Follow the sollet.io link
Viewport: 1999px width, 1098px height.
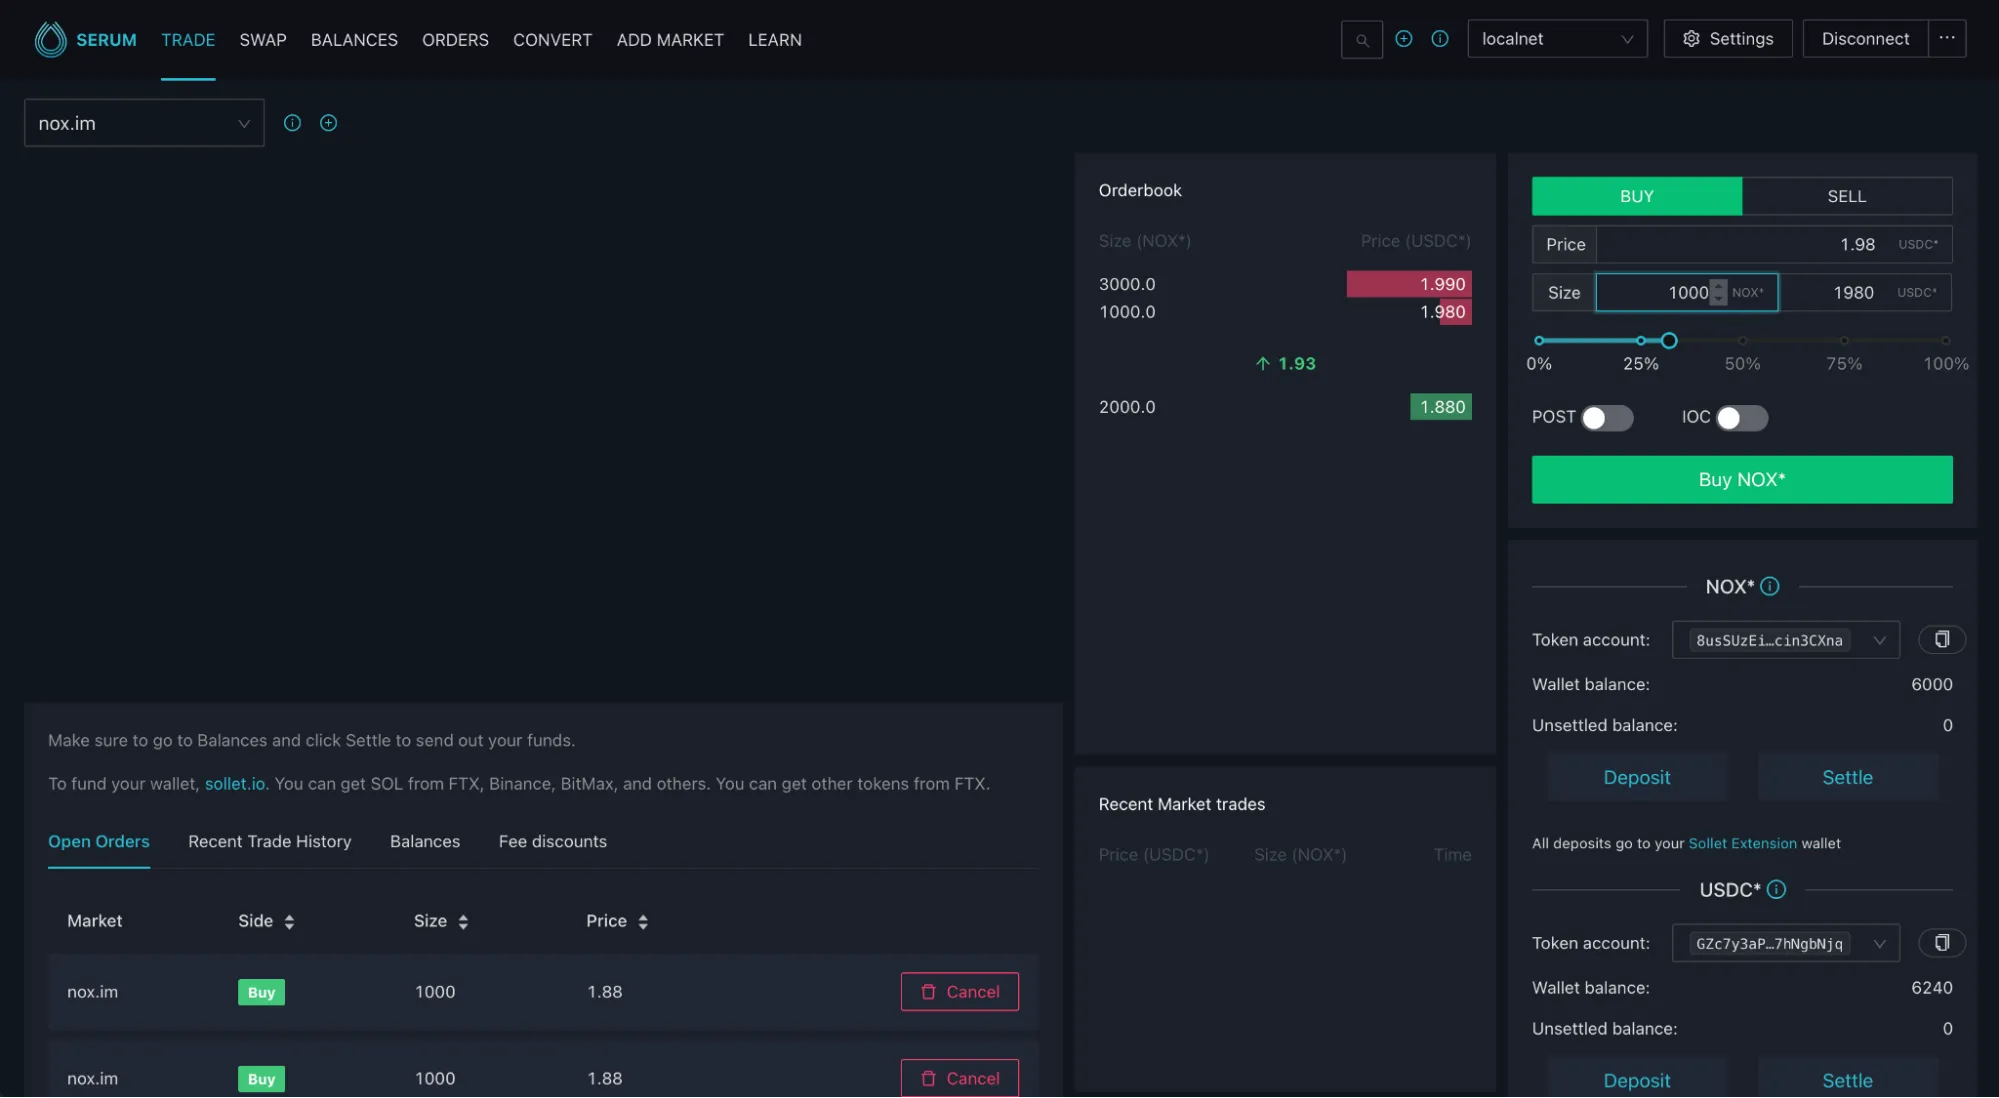[x=234, y=784]
